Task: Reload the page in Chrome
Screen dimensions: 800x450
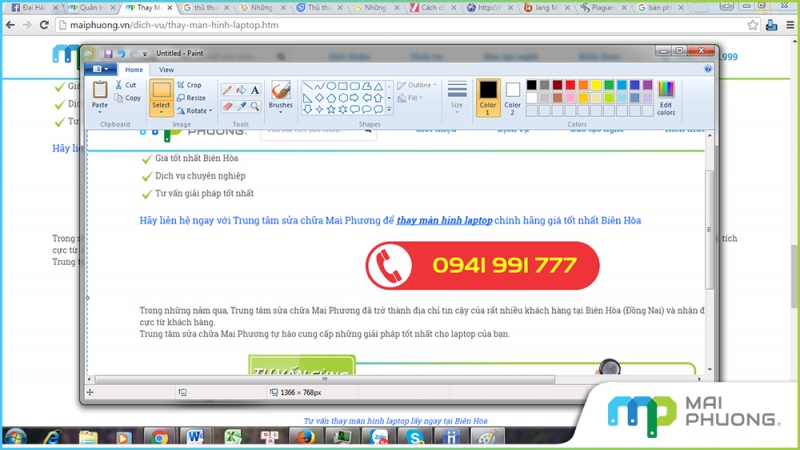Action: [44, 25]
